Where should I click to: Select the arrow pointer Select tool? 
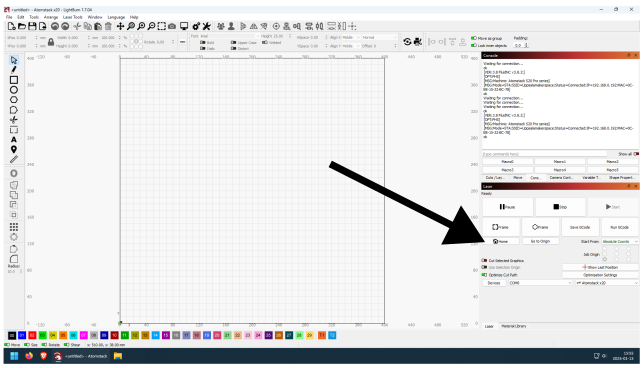[14, 60]
